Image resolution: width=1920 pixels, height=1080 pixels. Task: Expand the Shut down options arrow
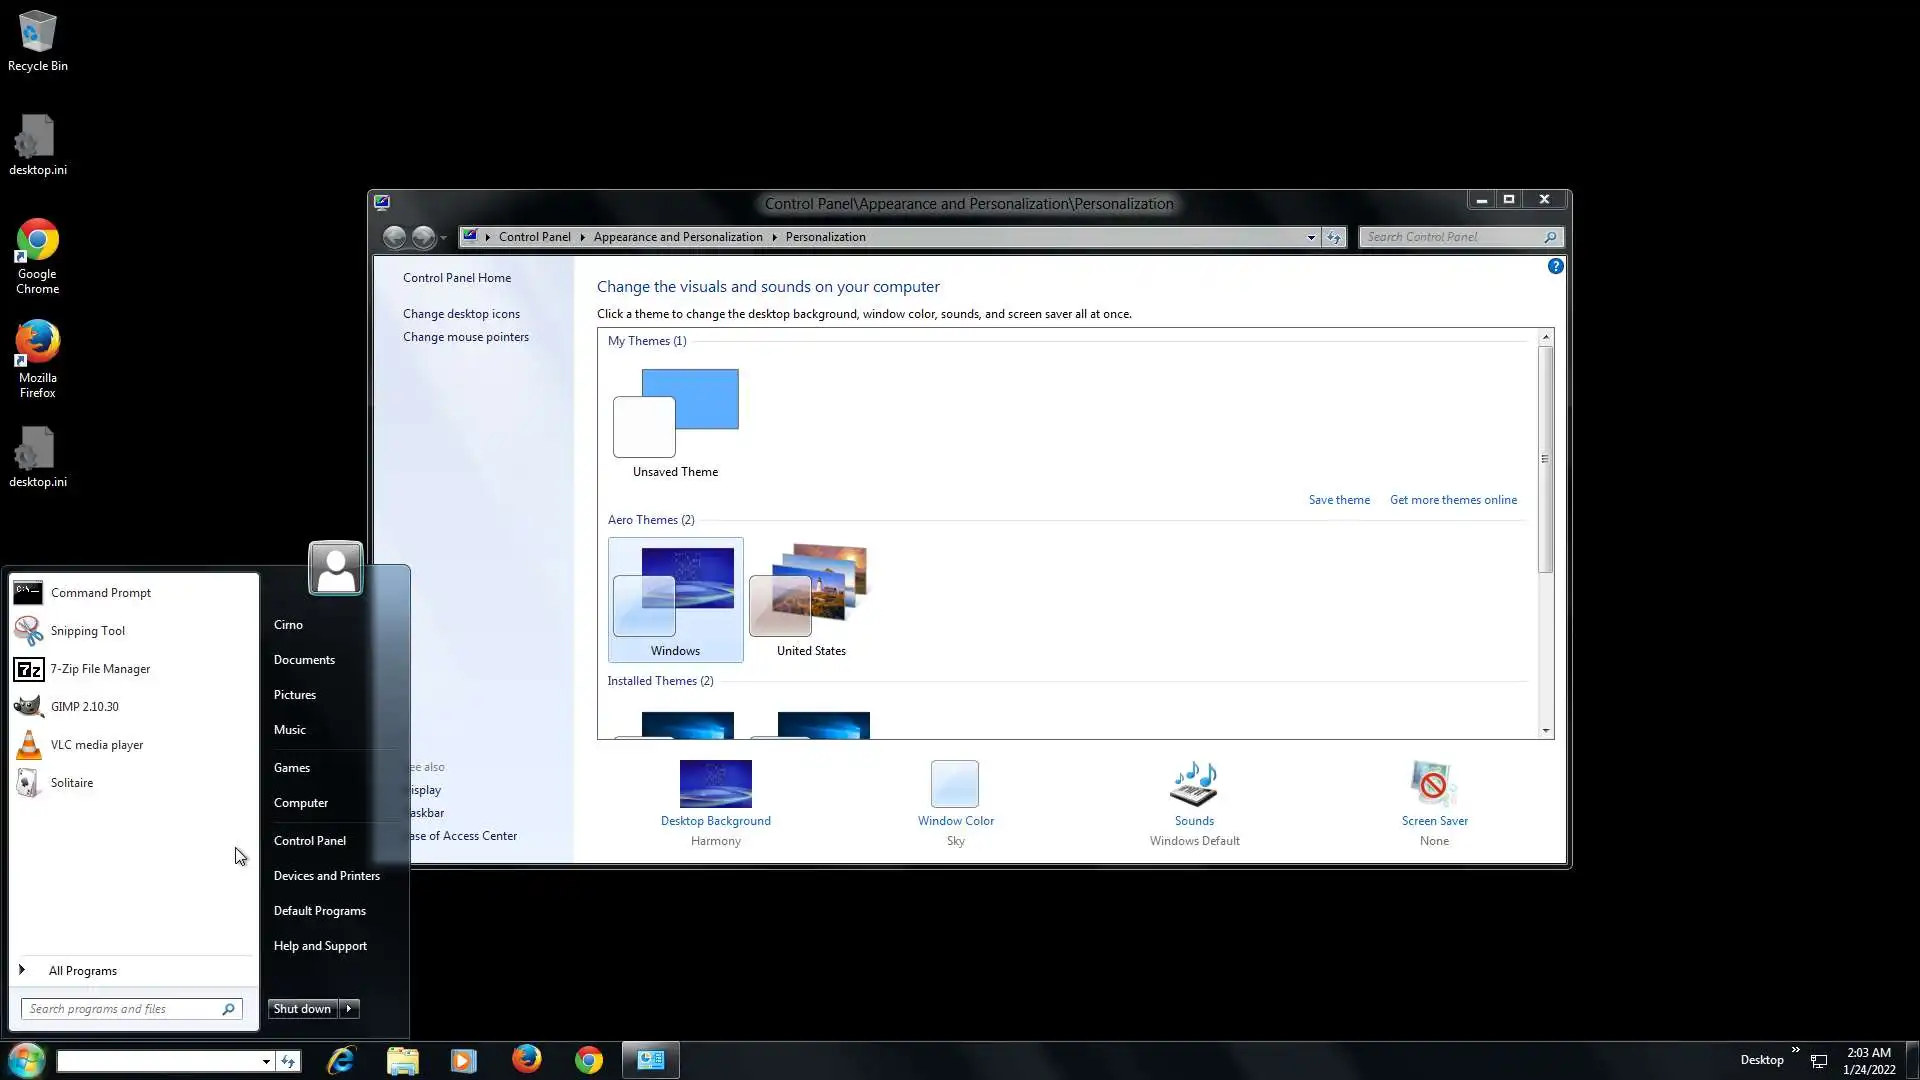tap(349, 1009)
